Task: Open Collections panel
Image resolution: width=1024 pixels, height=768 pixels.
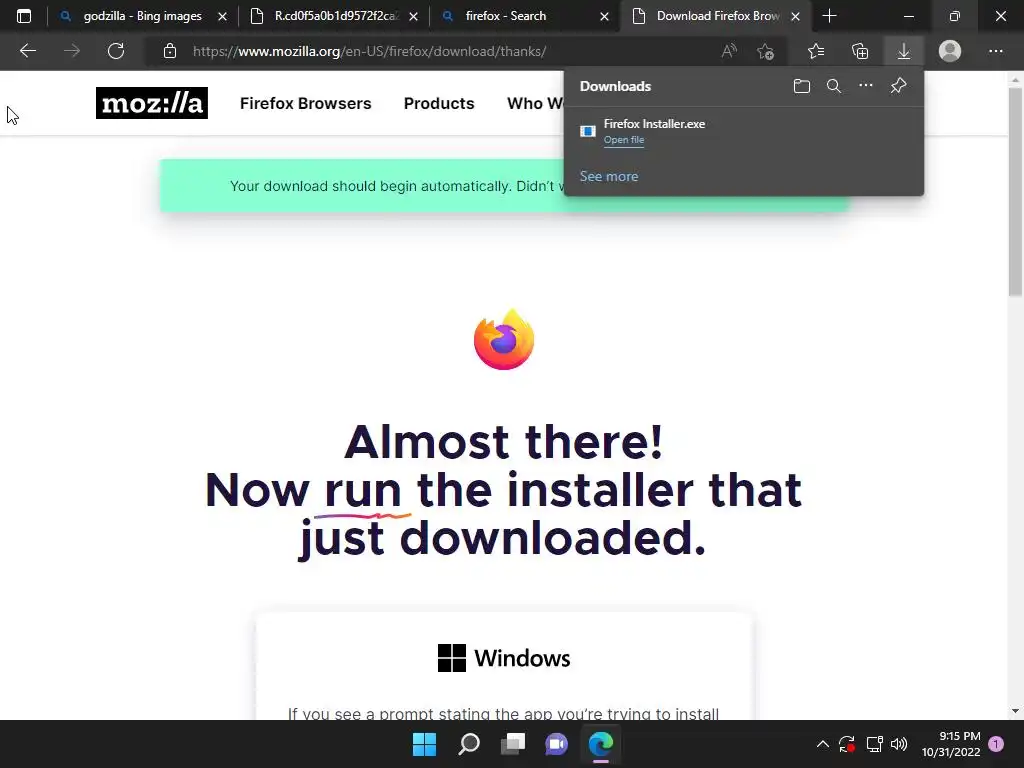Action: 860,51
